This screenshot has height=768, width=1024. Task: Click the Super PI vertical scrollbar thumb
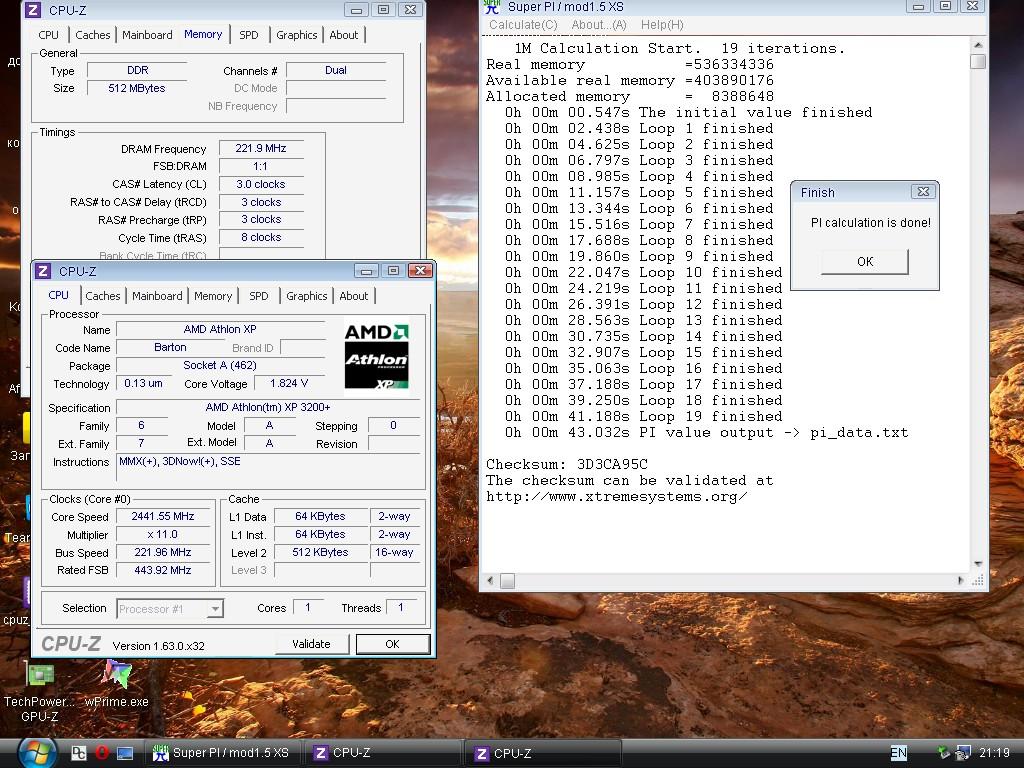point(978,61)
